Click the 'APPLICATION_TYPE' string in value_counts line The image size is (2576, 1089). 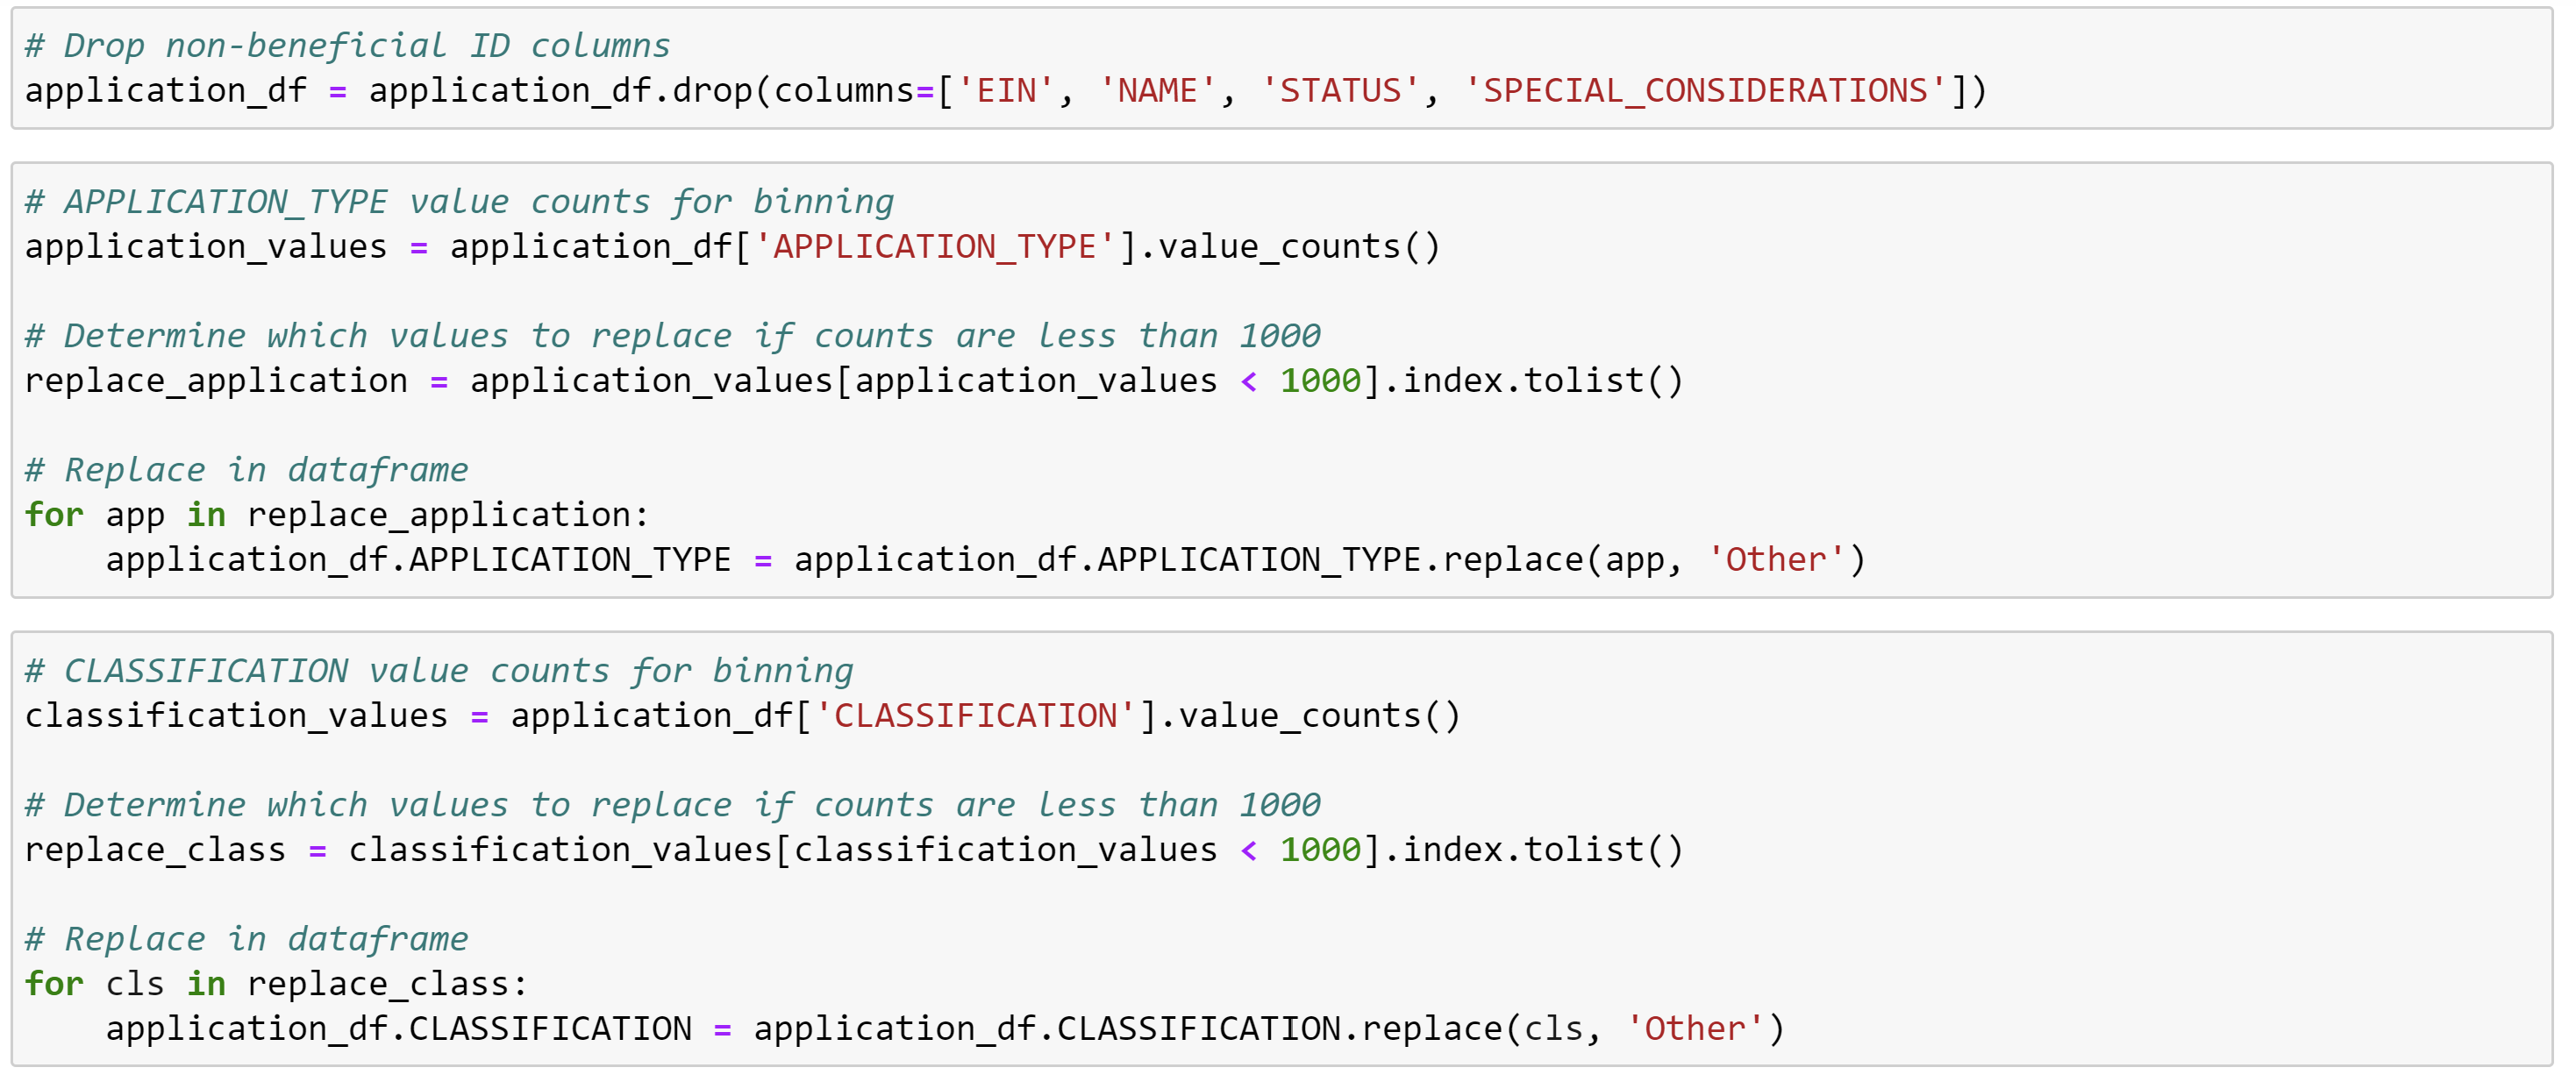(x=934, y=247)
